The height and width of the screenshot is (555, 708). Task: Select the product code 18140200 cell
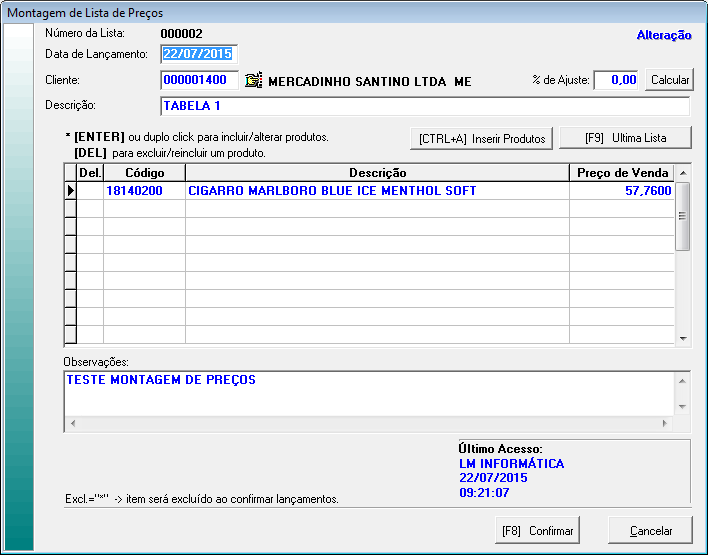pos(143,190)
